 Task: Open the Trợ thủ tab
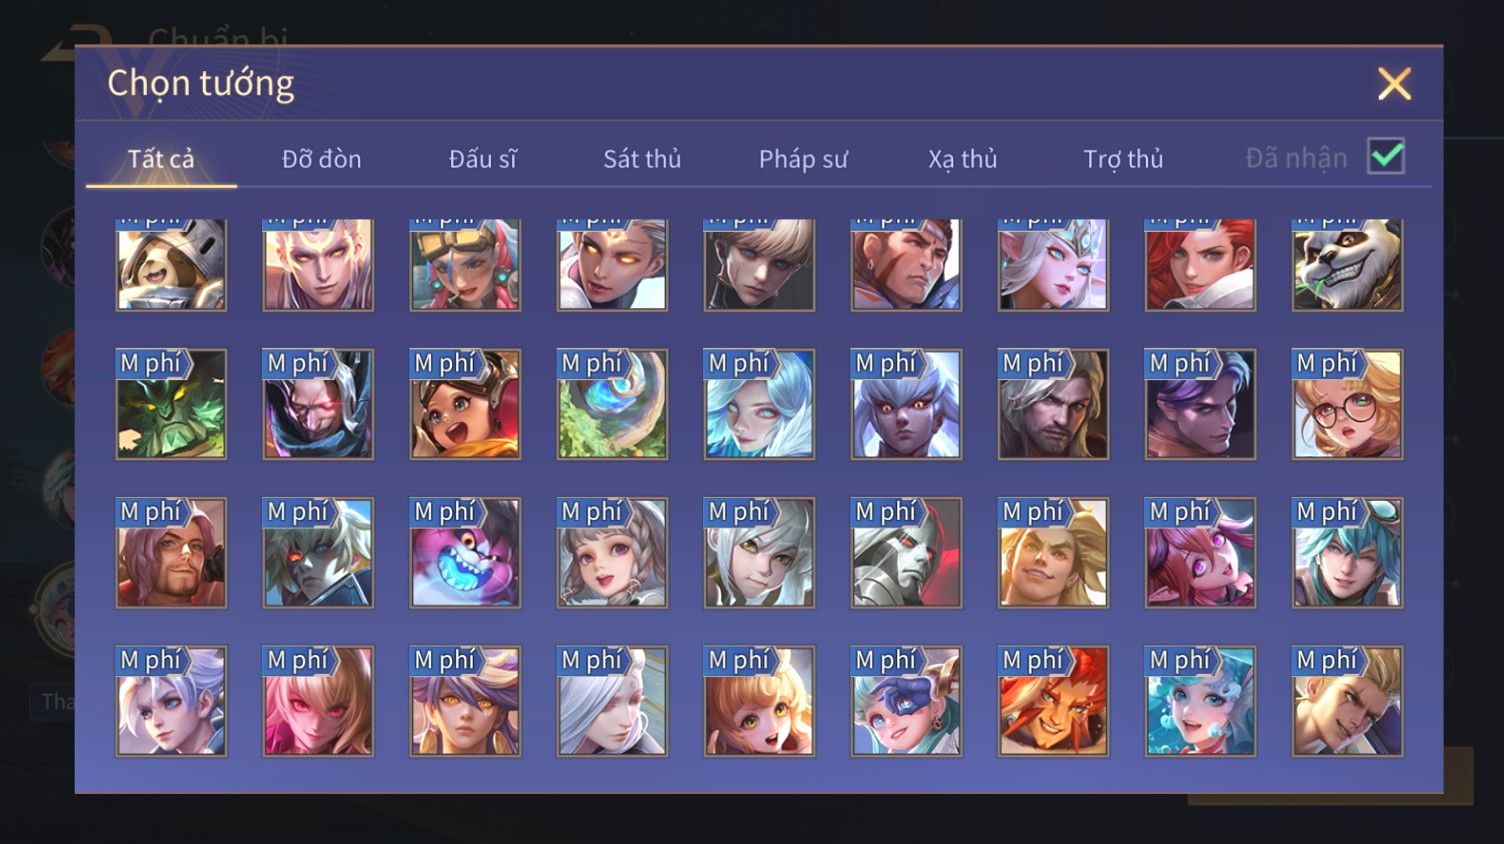click(x=1124, y=158)
